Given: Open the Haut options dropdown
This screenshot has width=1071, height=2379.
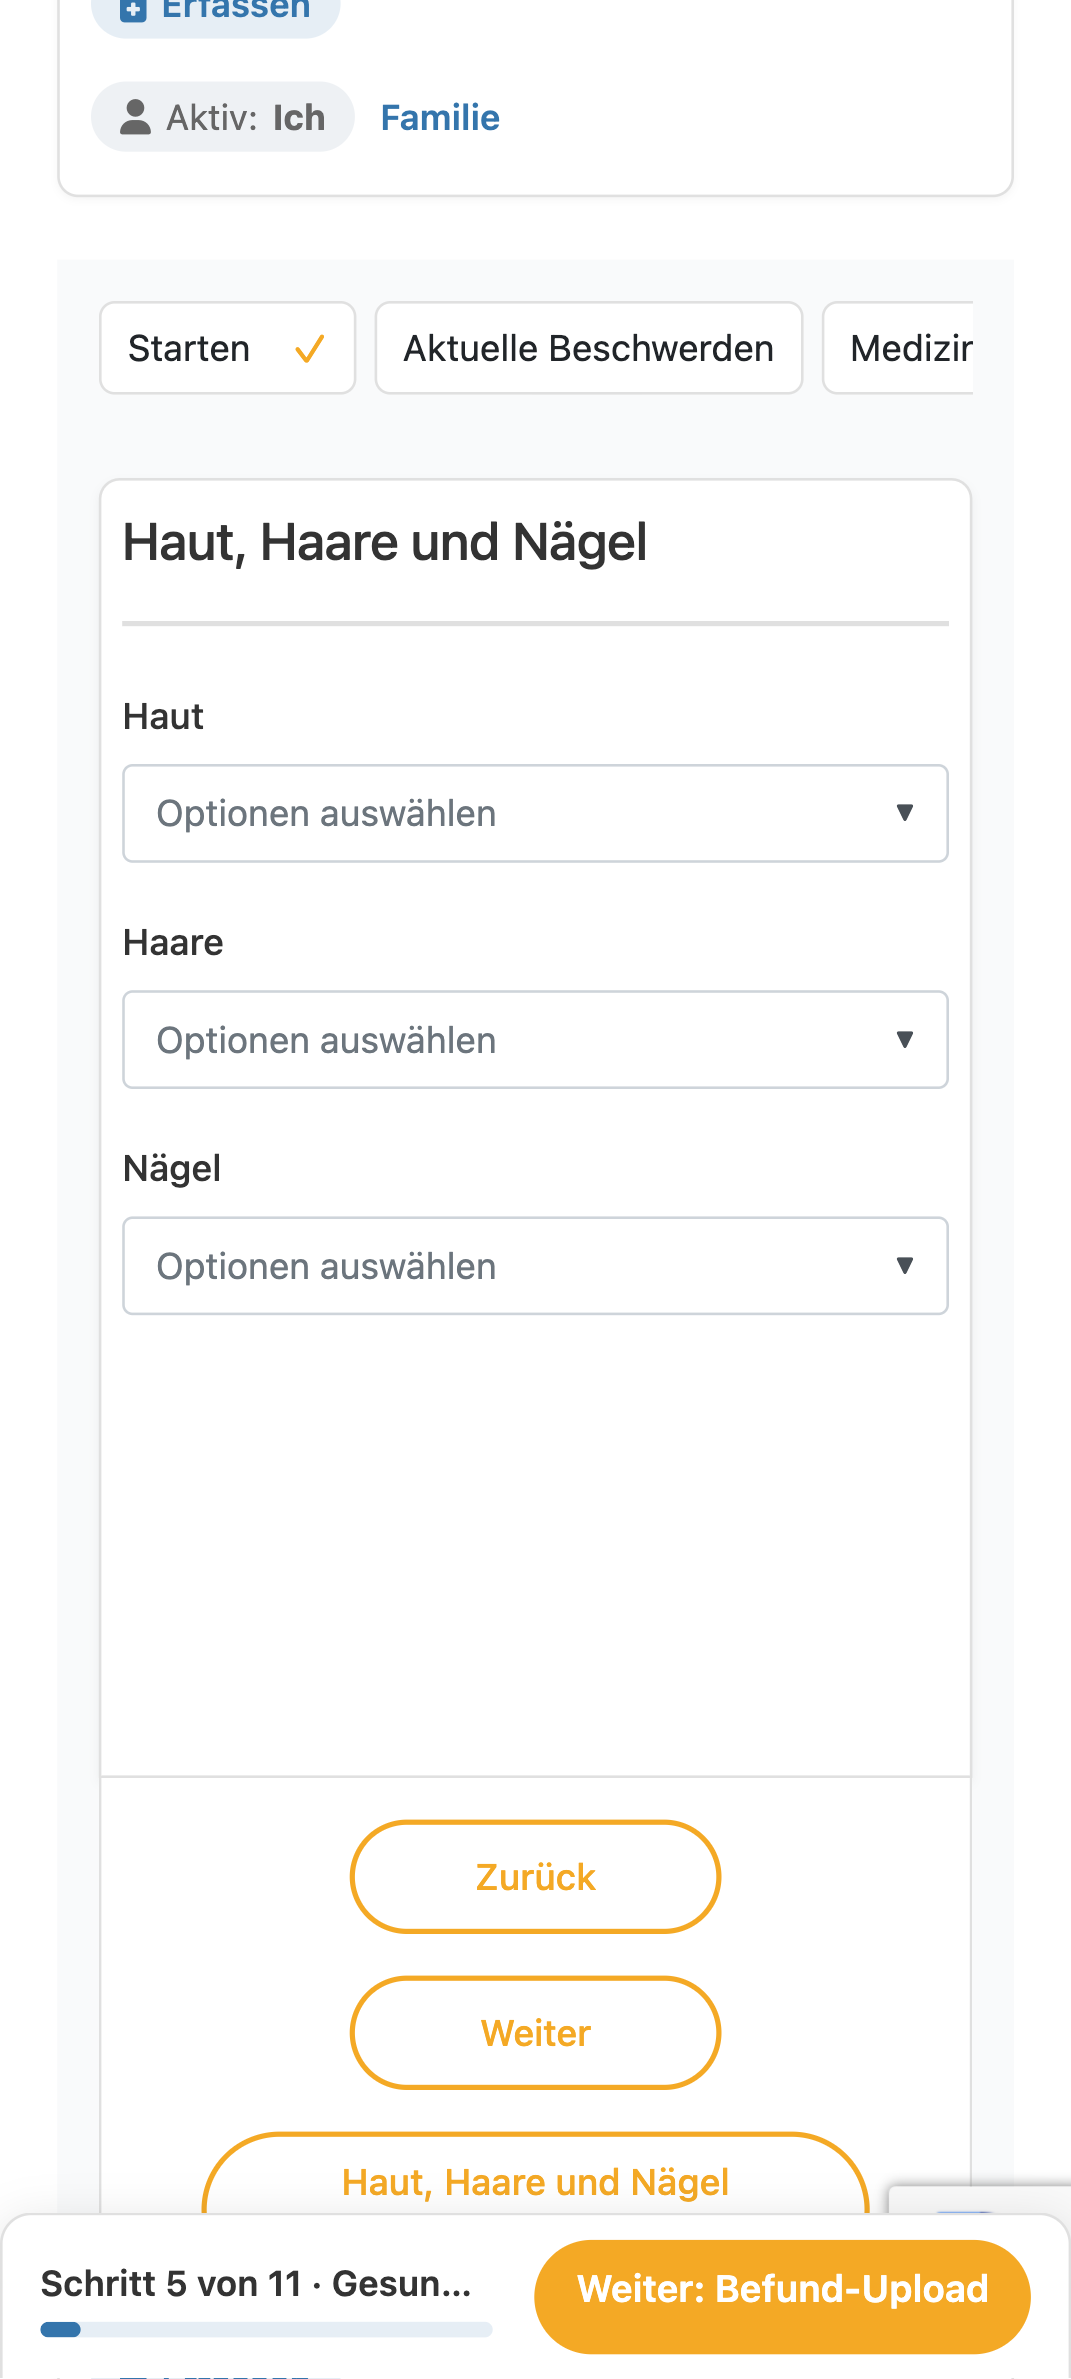Looking at the screenshot, I should click(x=535, y=814).
